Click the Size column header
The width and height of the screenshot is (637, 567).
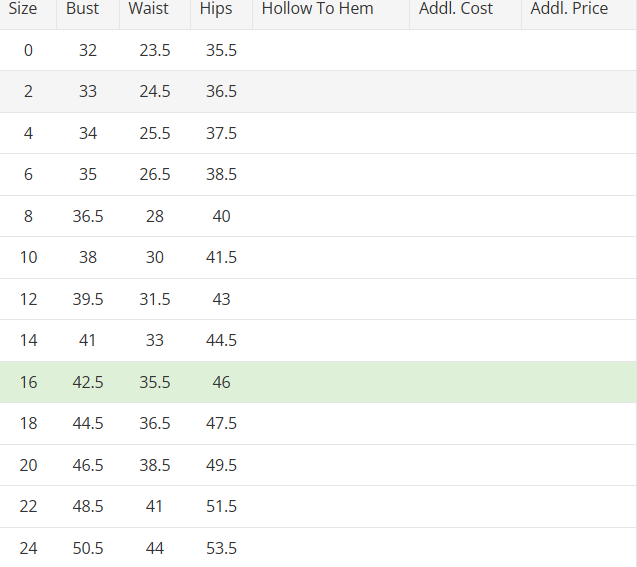(22, 9)
